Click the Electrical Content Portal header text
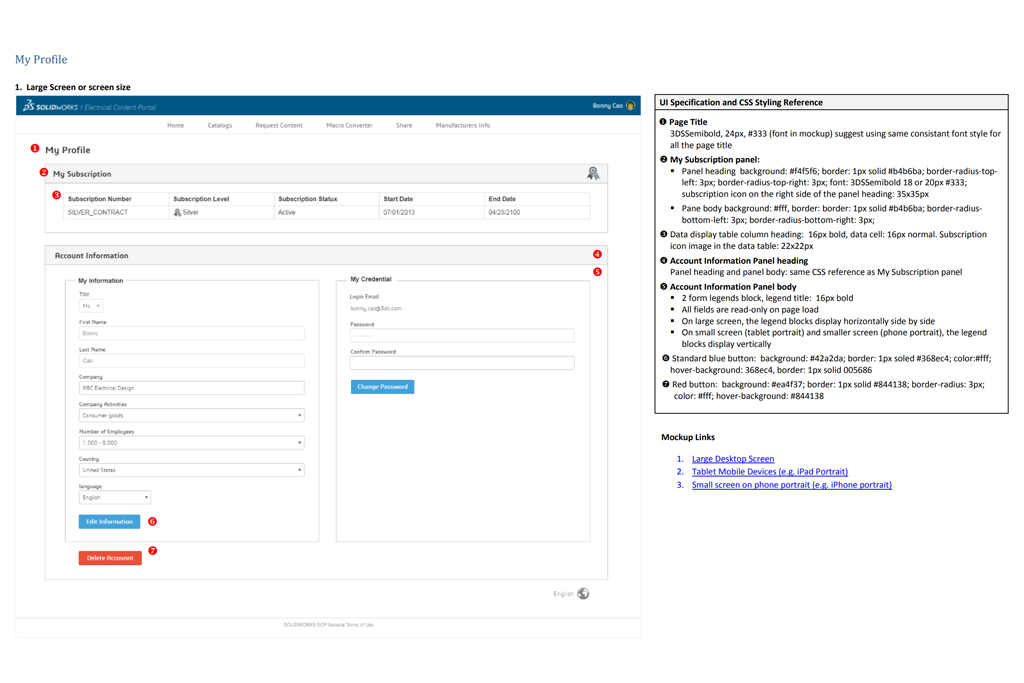 (121, 107)
